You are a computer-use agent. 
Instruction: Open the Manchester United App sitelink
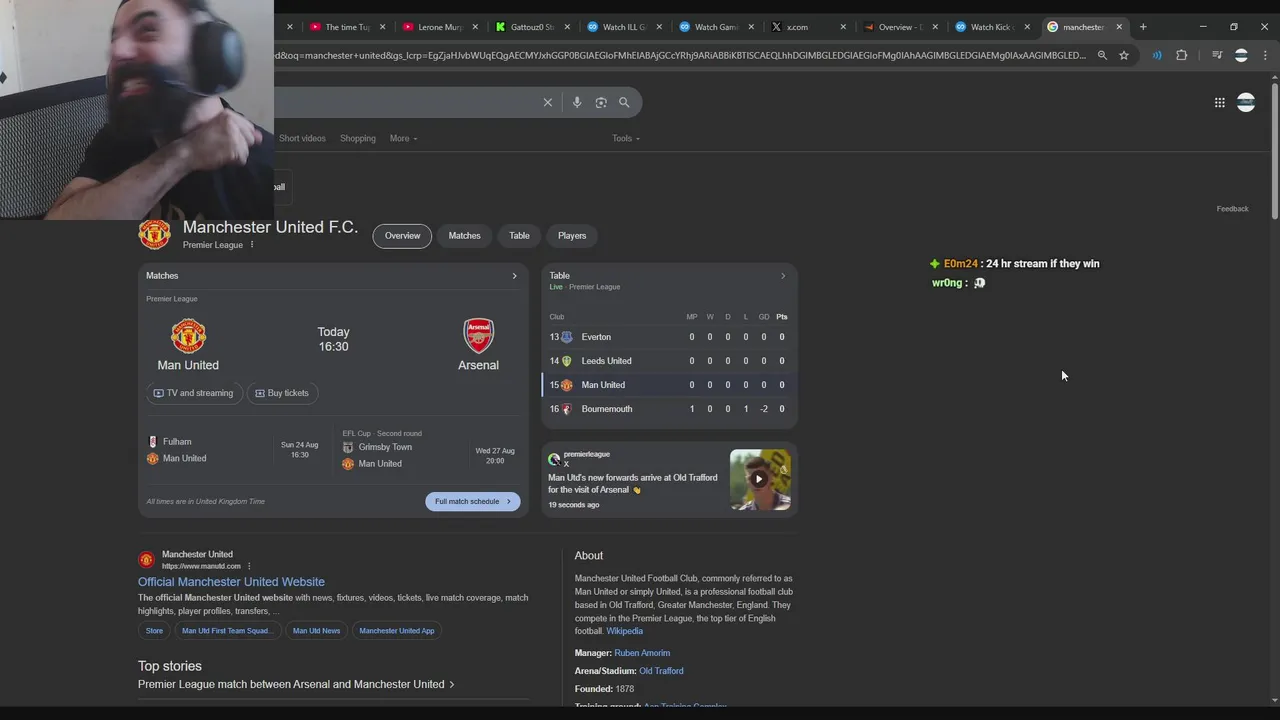pyautogui.click(x=397, y=631)
